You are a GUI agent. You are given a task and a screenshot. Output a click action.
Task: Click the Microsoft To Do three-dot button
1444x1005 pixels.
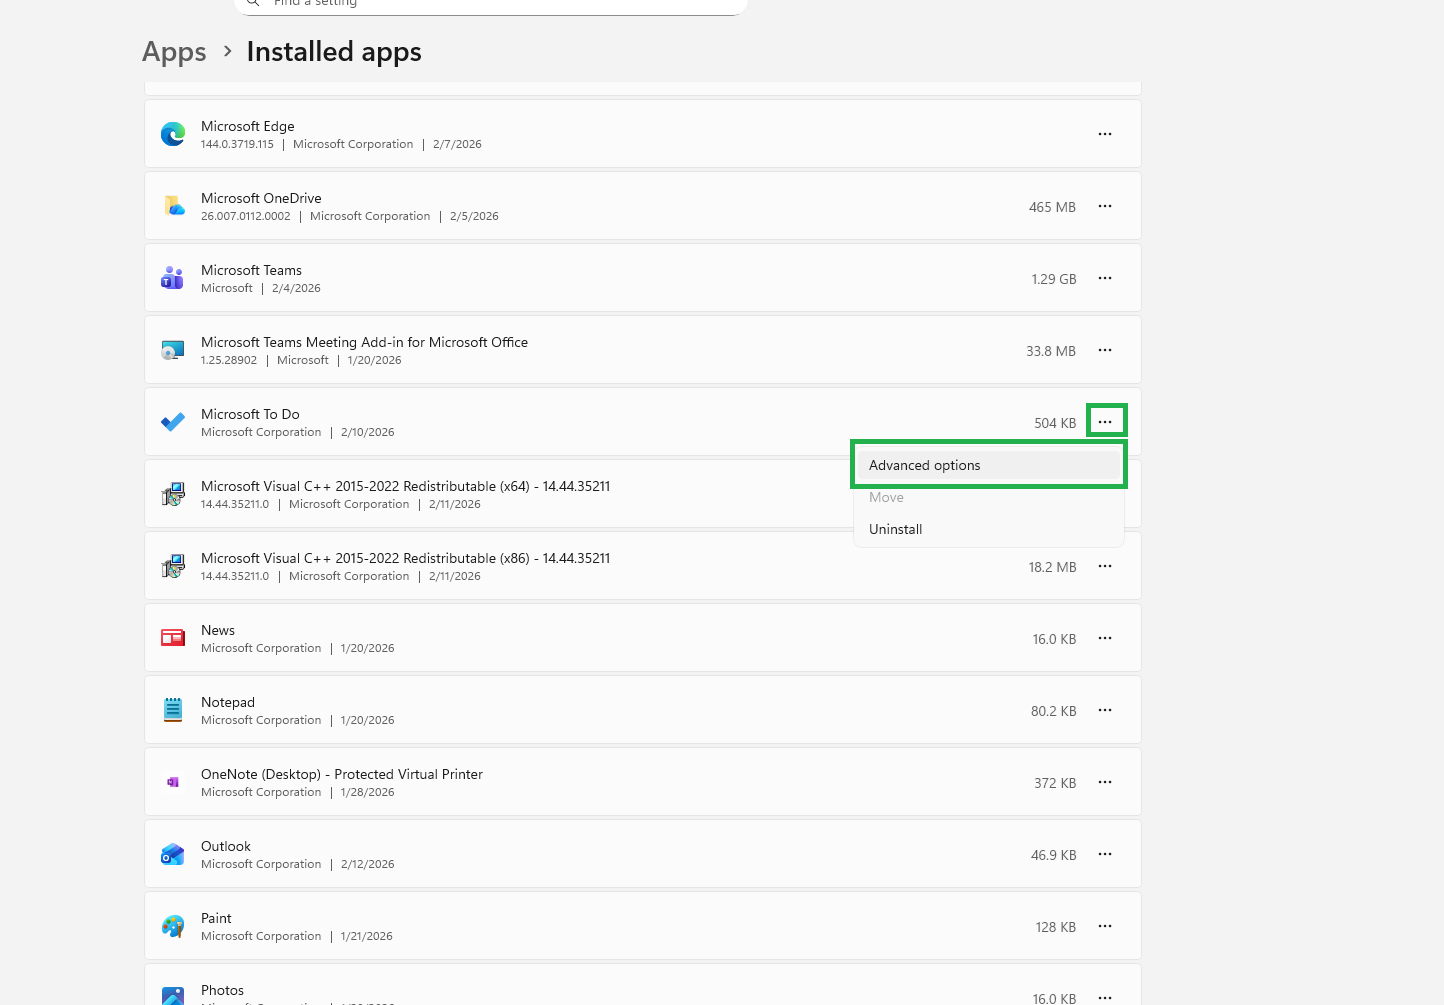(x=1105, y=422)
